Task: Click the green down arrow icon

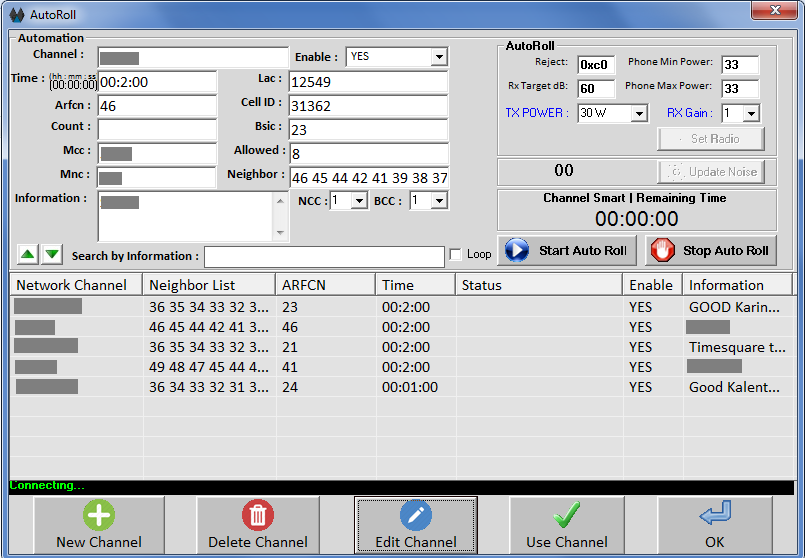Action: tap(52, 254)
